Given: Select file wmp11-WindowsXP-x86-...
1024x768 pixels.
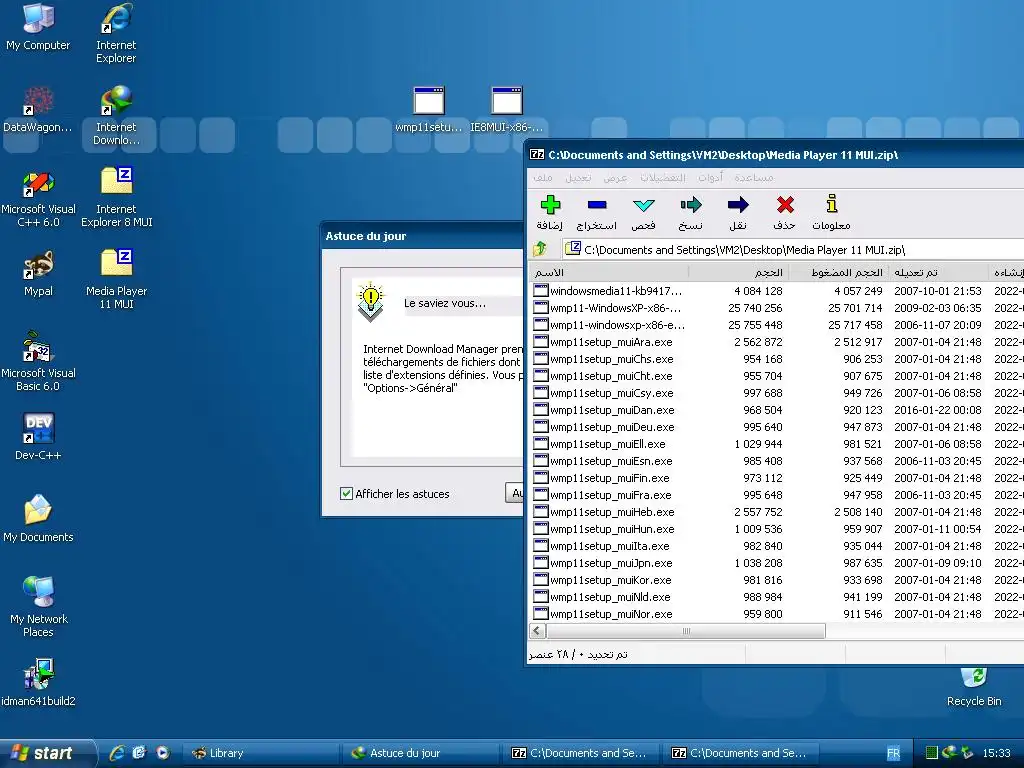Looking at the screenshot, I should (x=615, y=308).
